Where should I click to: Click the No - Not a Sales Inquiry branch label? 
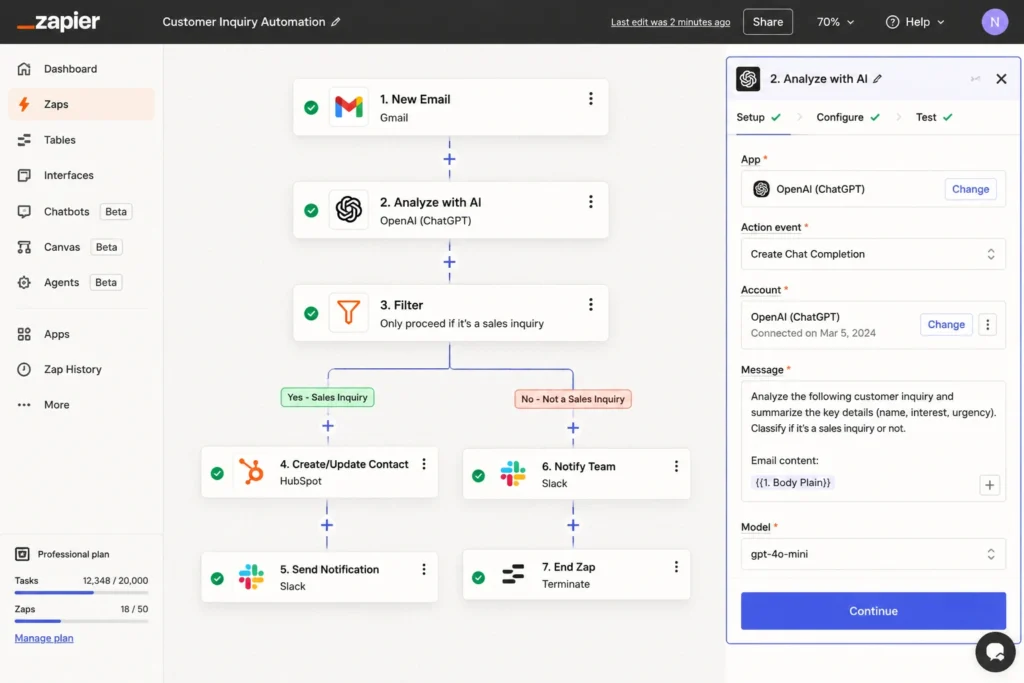pos(573,399)
